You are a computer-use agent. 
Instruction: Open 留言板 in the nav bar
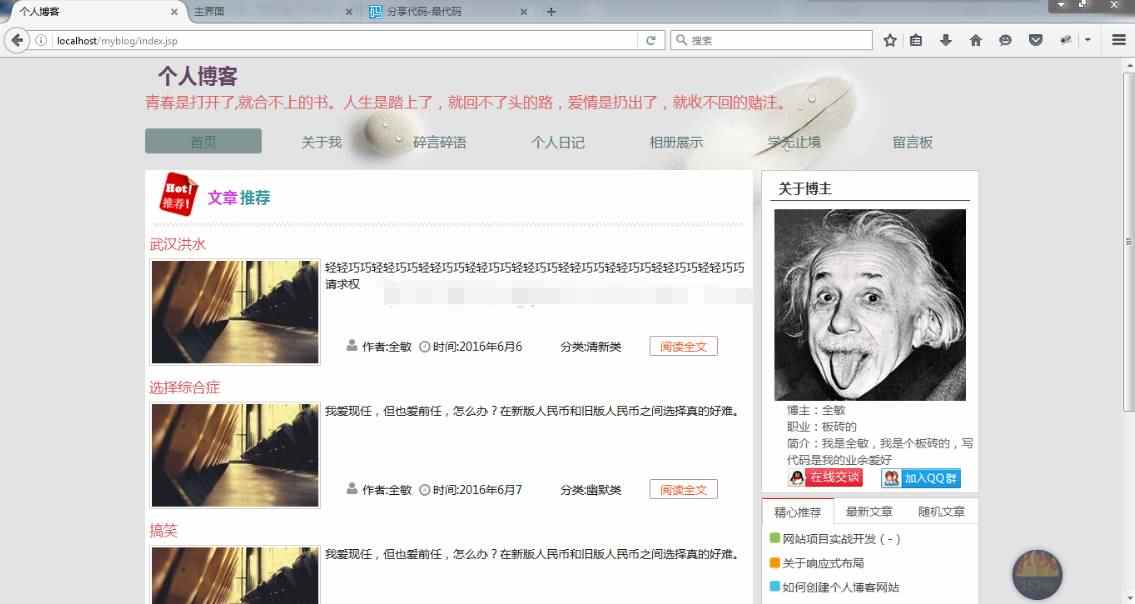912,142
